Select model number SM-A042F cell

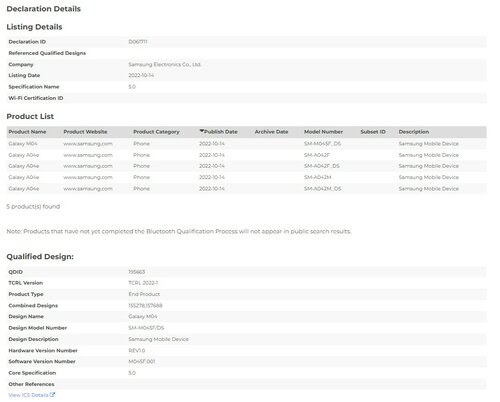(x=317, y=155)
